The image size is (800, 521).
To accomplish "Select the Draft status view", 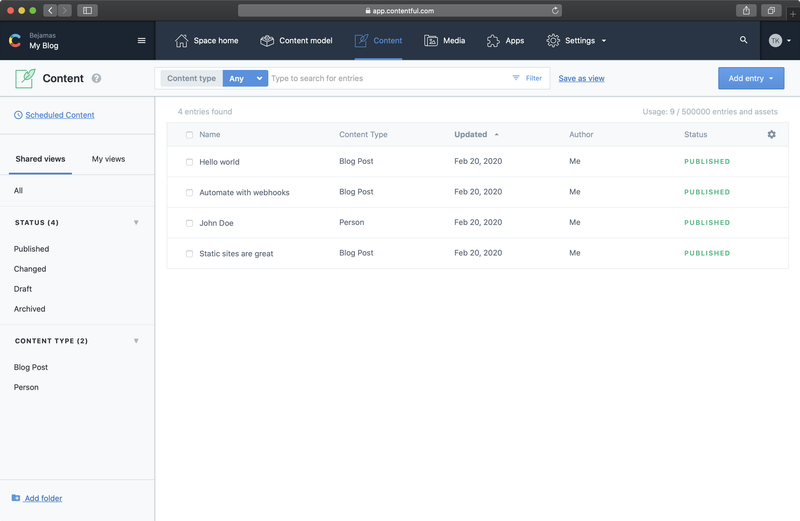I will [23, 288].
